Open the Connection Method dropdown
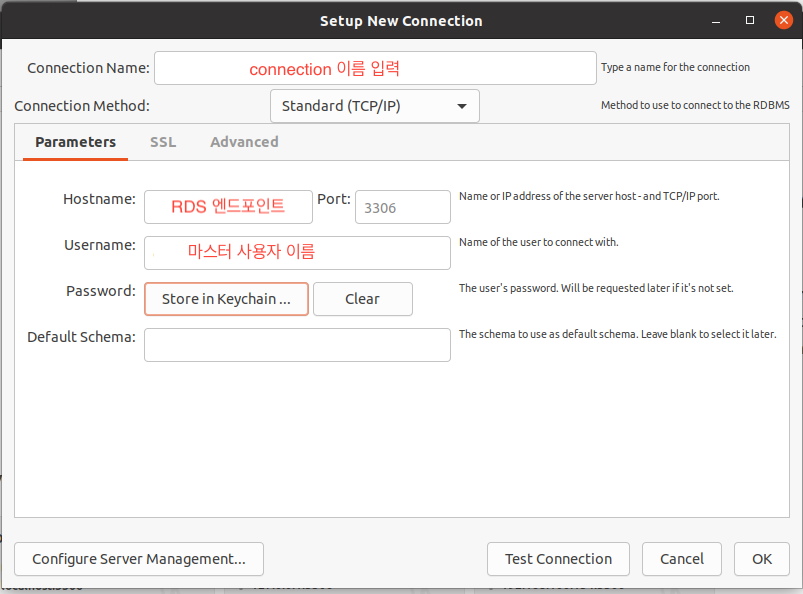Screen dimensions: 803x594 click(x=375, y=106)
